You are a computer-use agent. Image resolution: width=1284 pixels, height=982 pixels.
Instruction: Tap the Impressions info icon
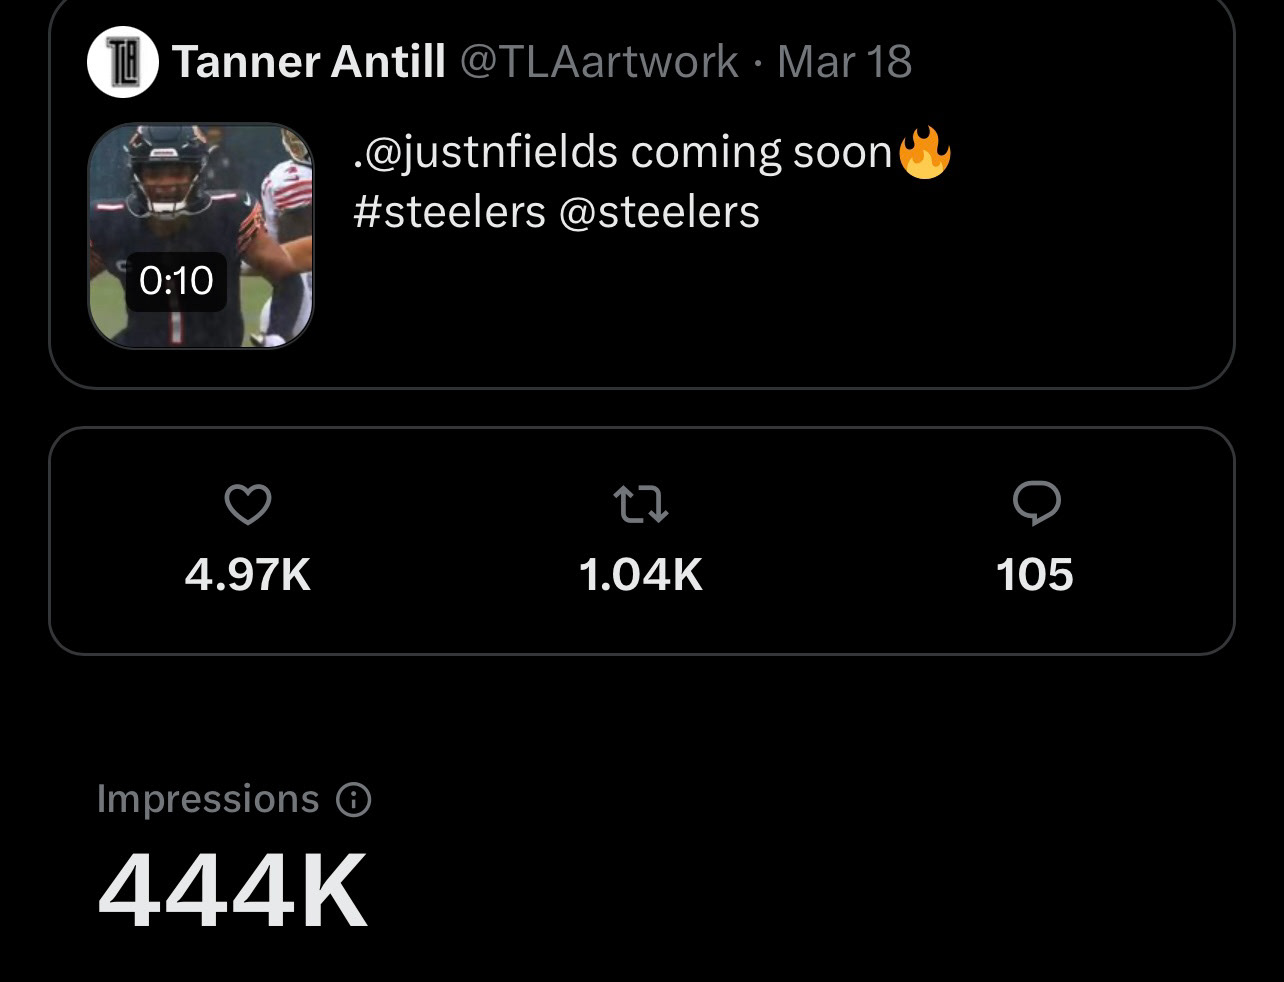point(354,800)
